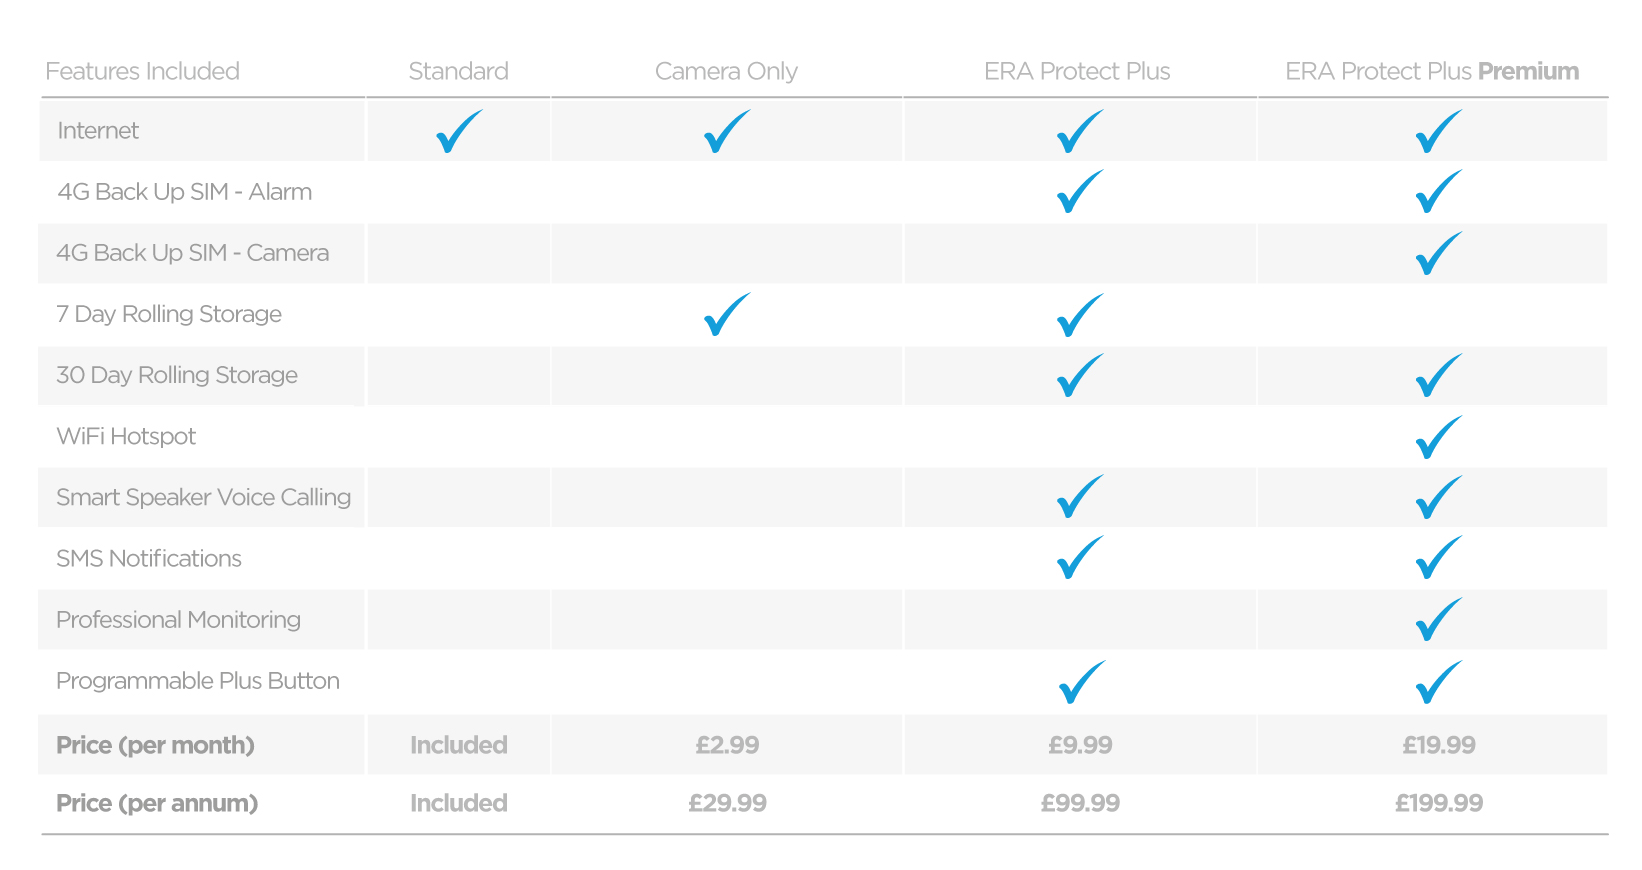Image resolution: width=1642 pixels, height=870 pixels.
Task: Click the Professional Monitoring feature label
Action: coord(178,620)
